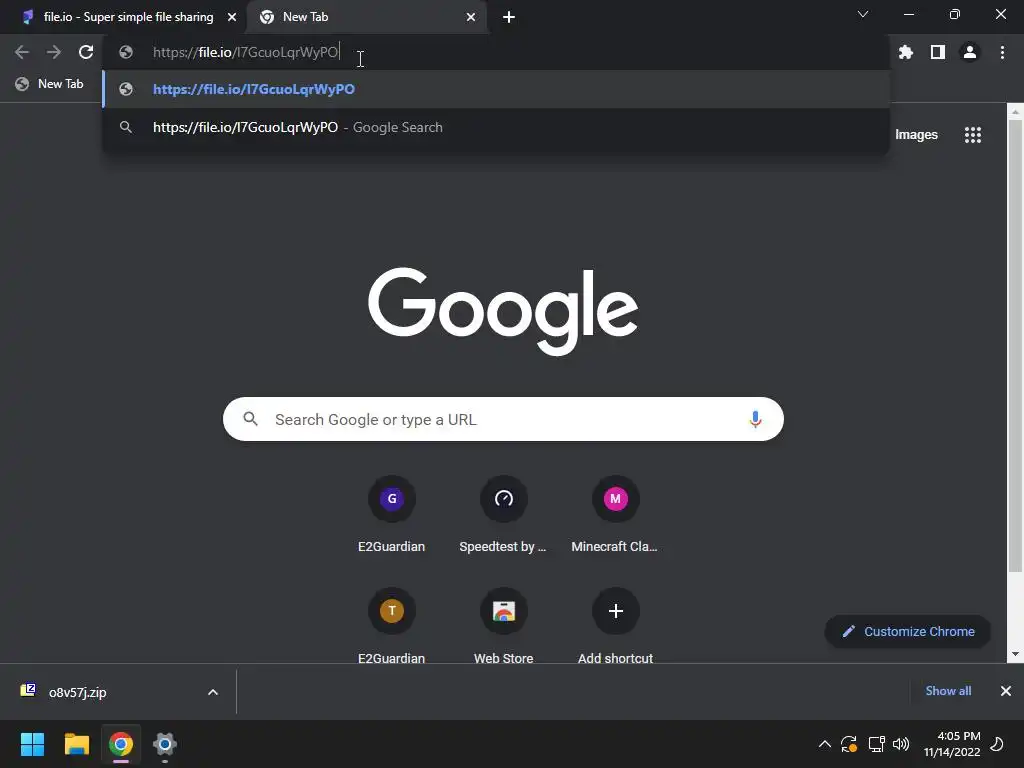Reload the current page
This screenshot has height=768, width=1024.
tap(86, 52)
